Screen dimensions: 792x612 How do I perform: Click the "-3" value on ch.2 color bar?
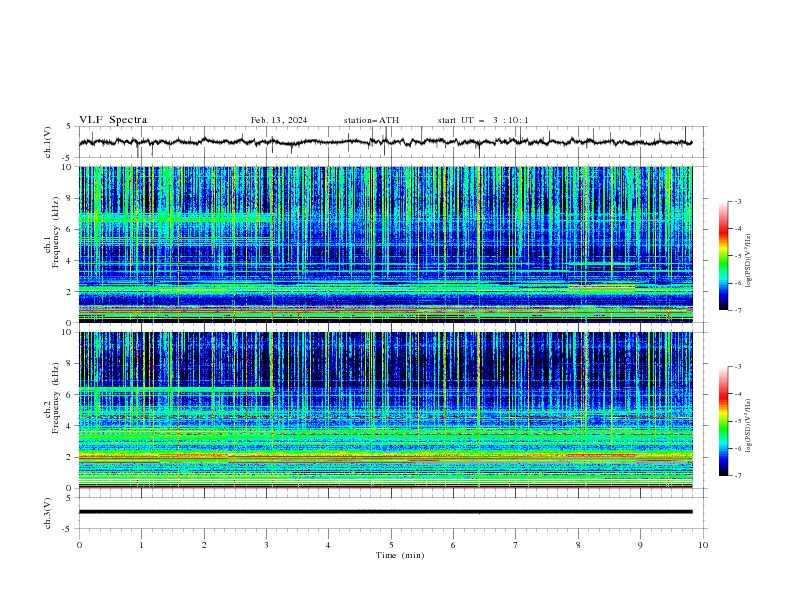tap(737, 367)
